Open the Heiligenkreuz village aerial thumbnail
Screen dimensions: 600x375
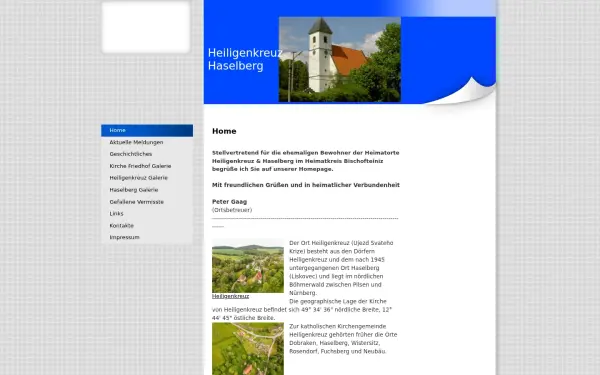coord(248,266)
